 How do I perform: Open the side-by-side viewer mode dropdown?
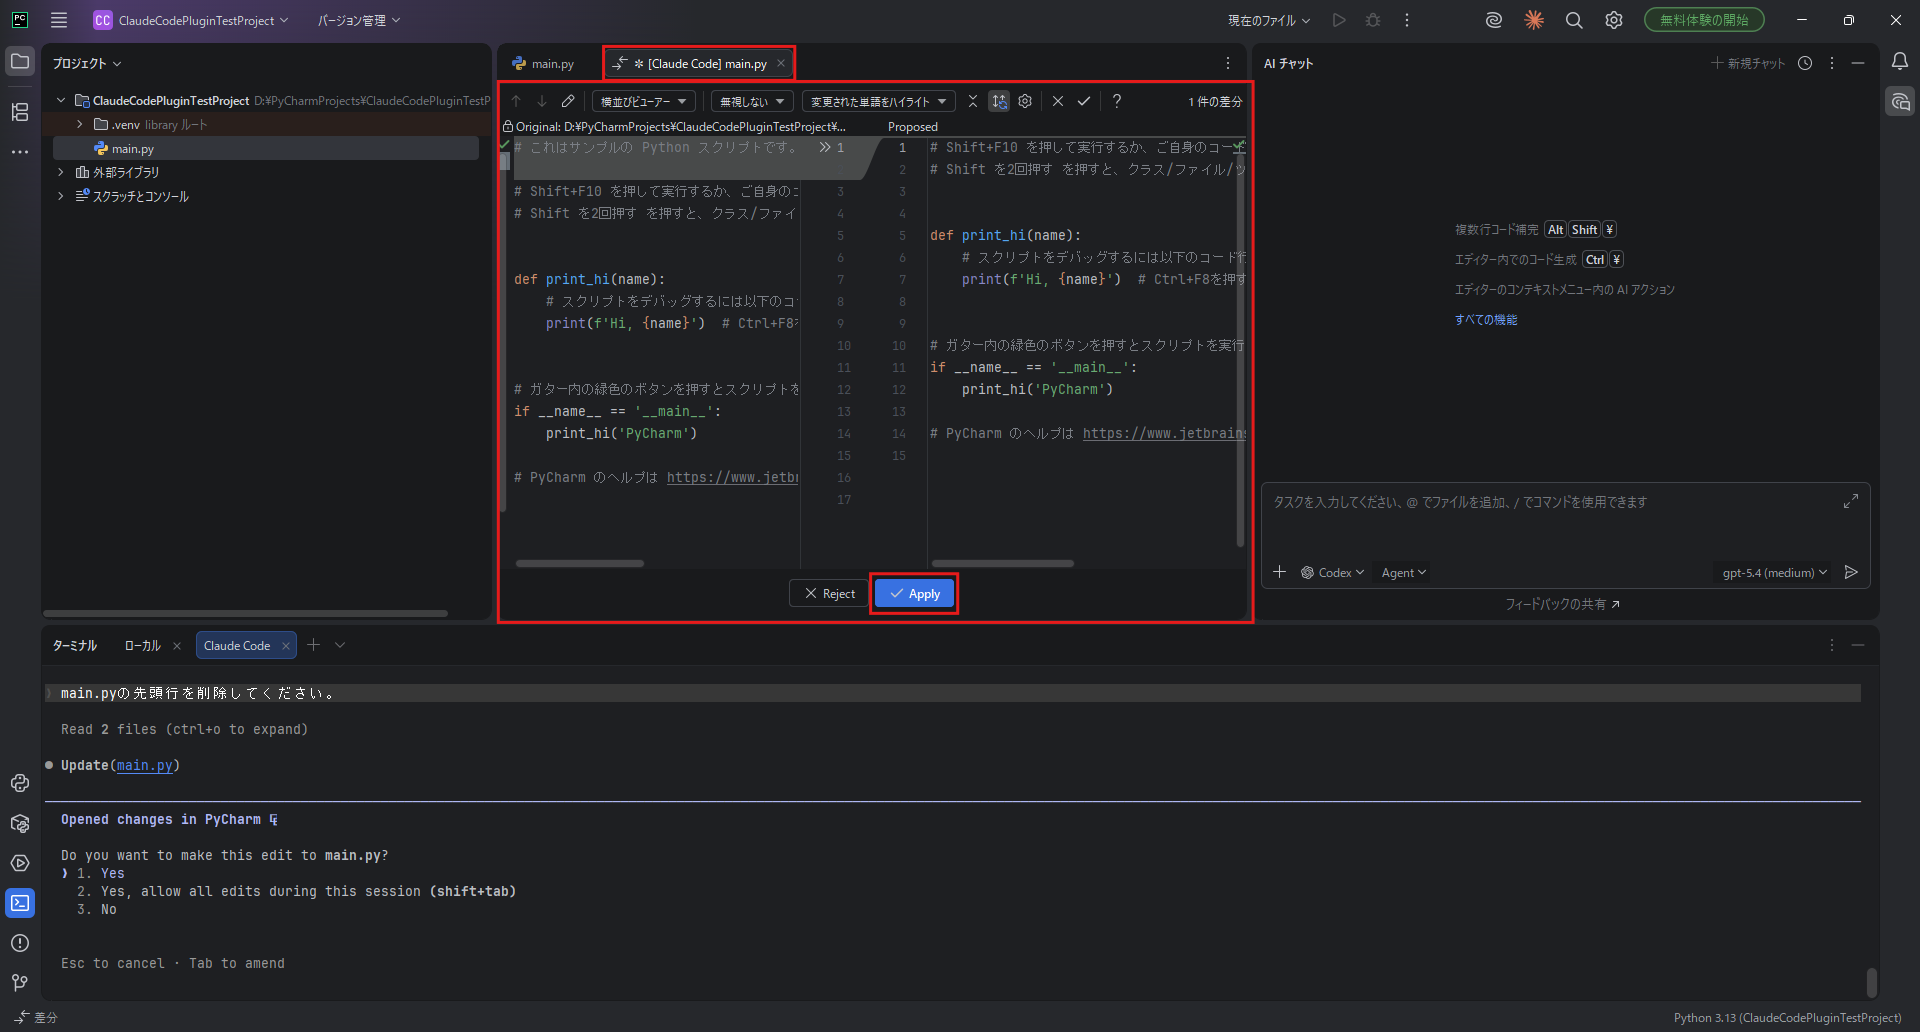click(x=643, y=101)
